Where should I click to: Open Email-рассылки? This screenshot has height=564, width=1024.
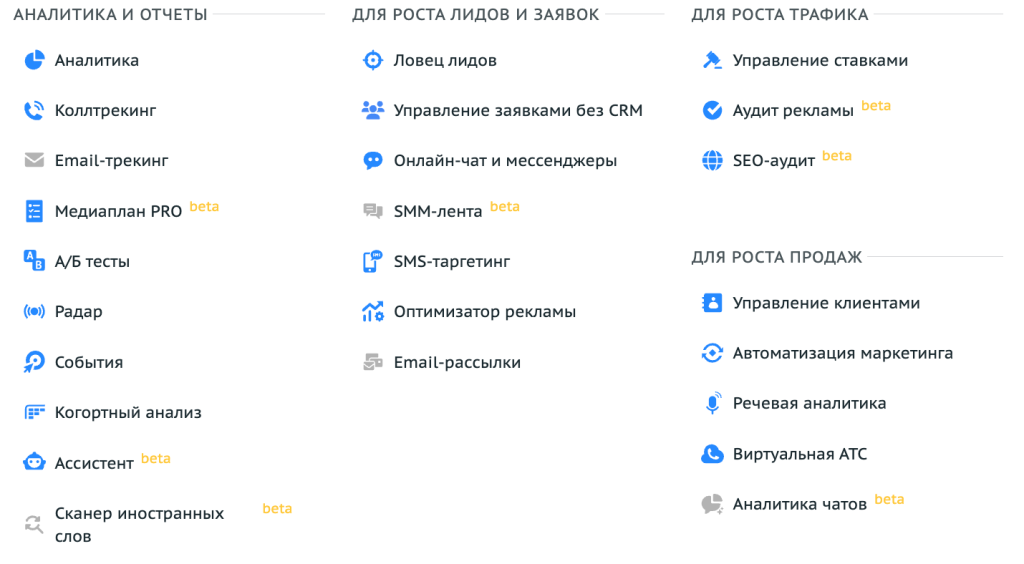click(457, 362)
